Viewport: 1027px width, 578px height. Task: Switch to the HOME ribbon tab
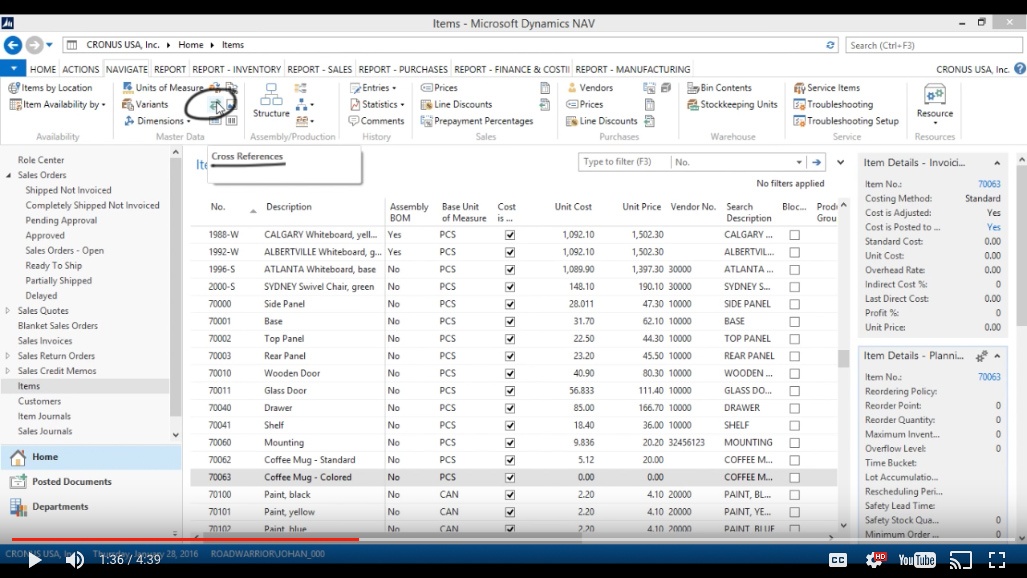pyautogui.click(x=43, y=69)
